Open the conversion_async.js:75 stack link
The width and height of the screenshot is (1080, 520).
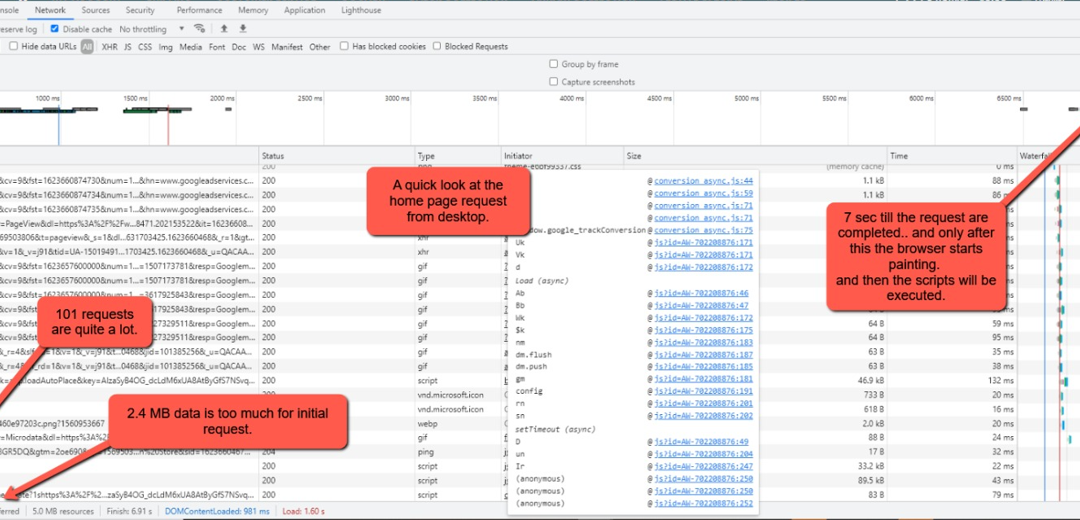(x=703, y=230)
